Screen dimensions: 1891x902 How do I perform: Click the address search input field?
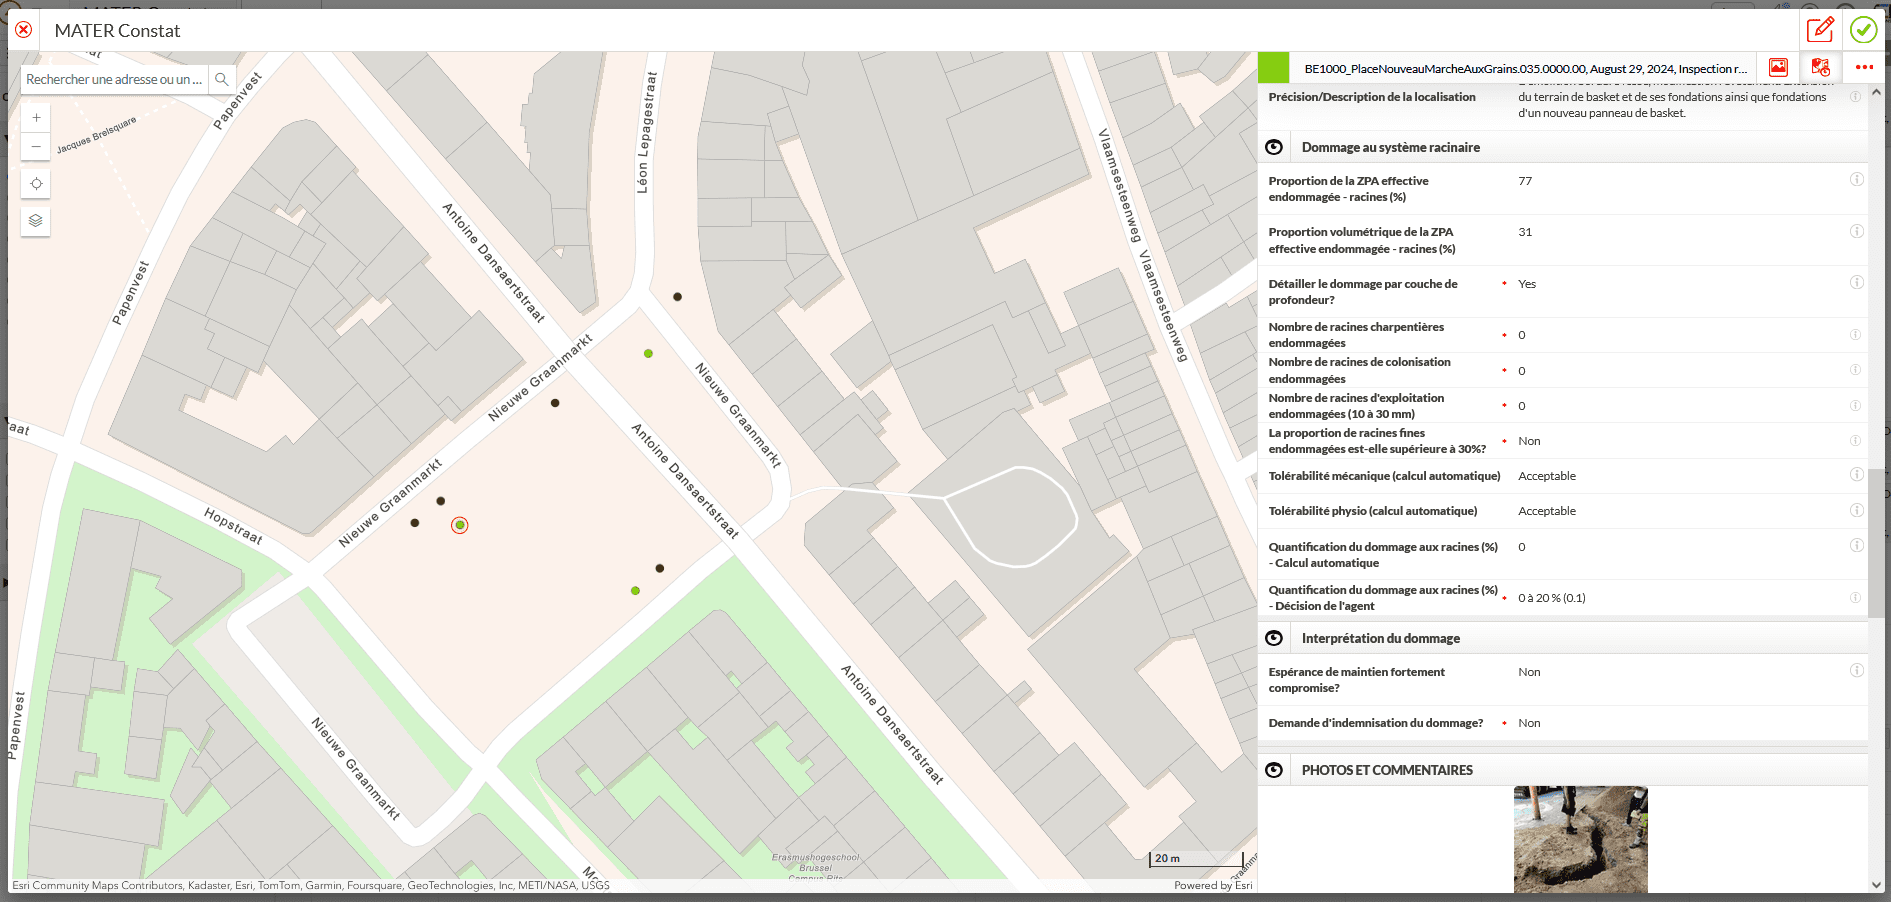tap(114, 79)
